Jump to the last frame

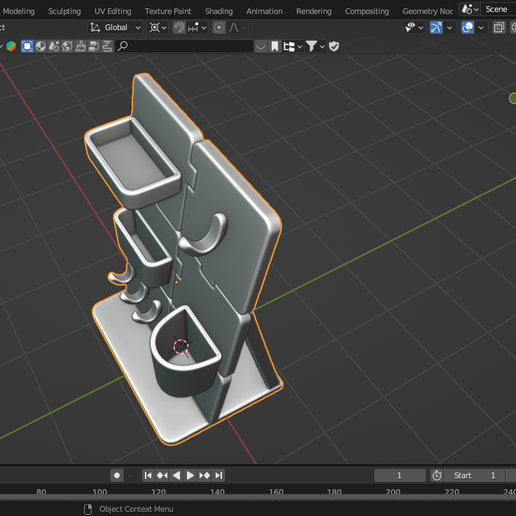[218, 475]
